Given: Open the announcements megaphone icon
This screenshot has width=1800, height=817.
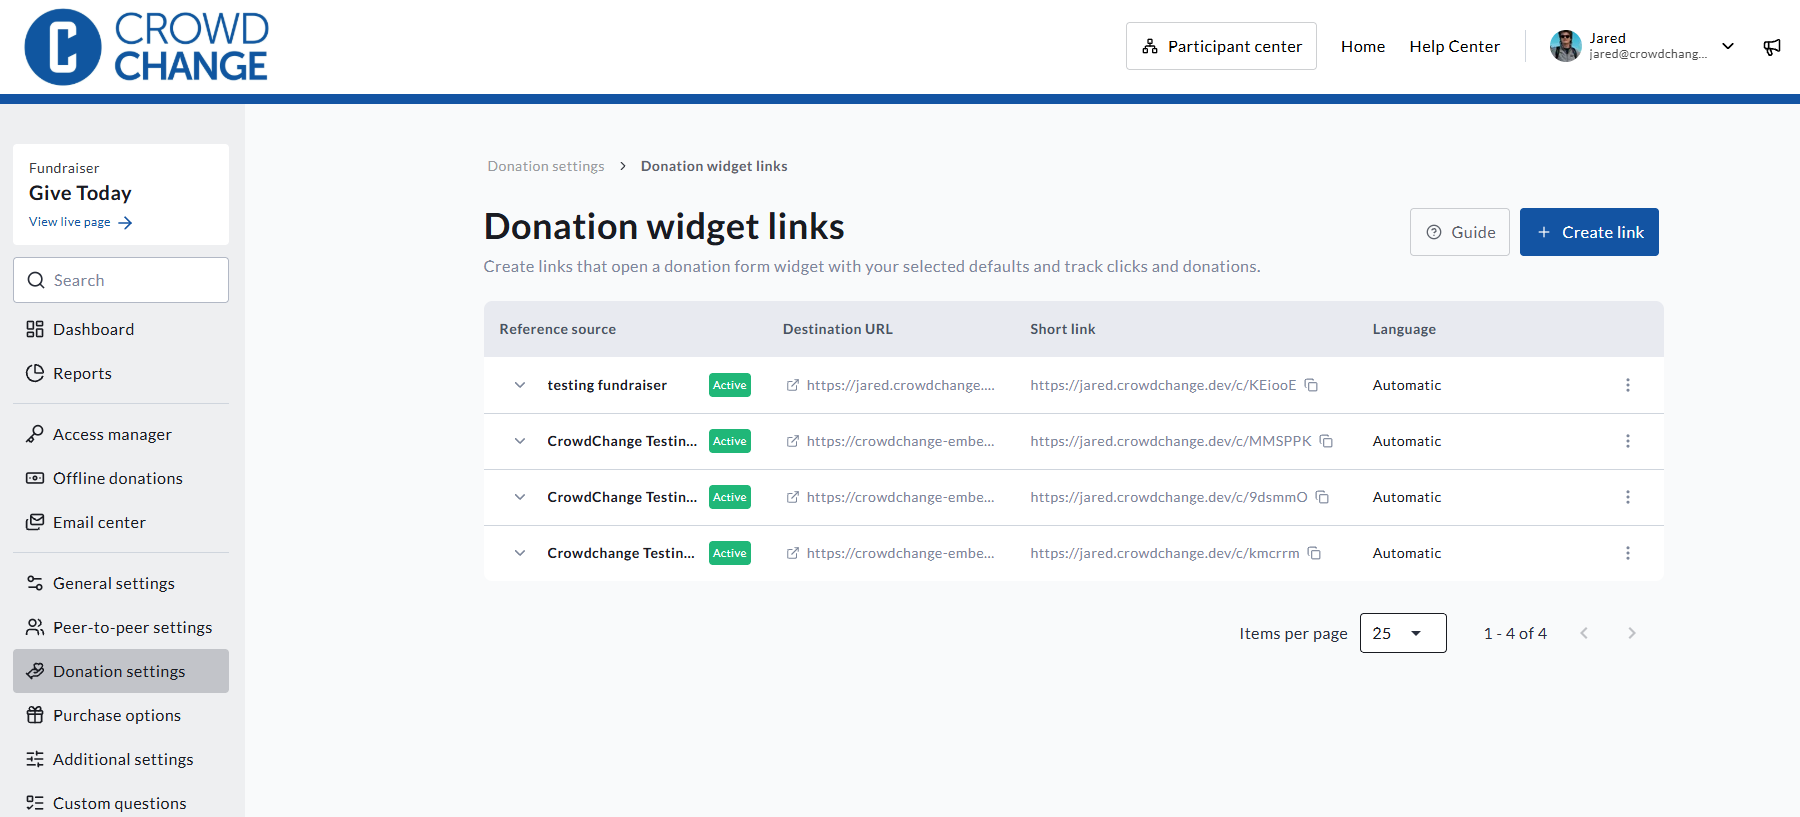Looking at the screenshot, I should coord(1772,47).
